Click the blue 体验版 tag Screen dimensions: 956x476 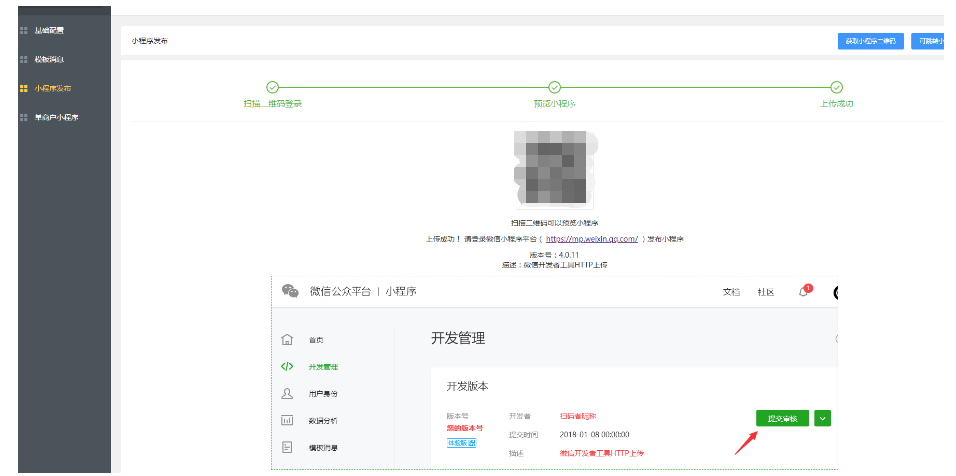point(462,442)
